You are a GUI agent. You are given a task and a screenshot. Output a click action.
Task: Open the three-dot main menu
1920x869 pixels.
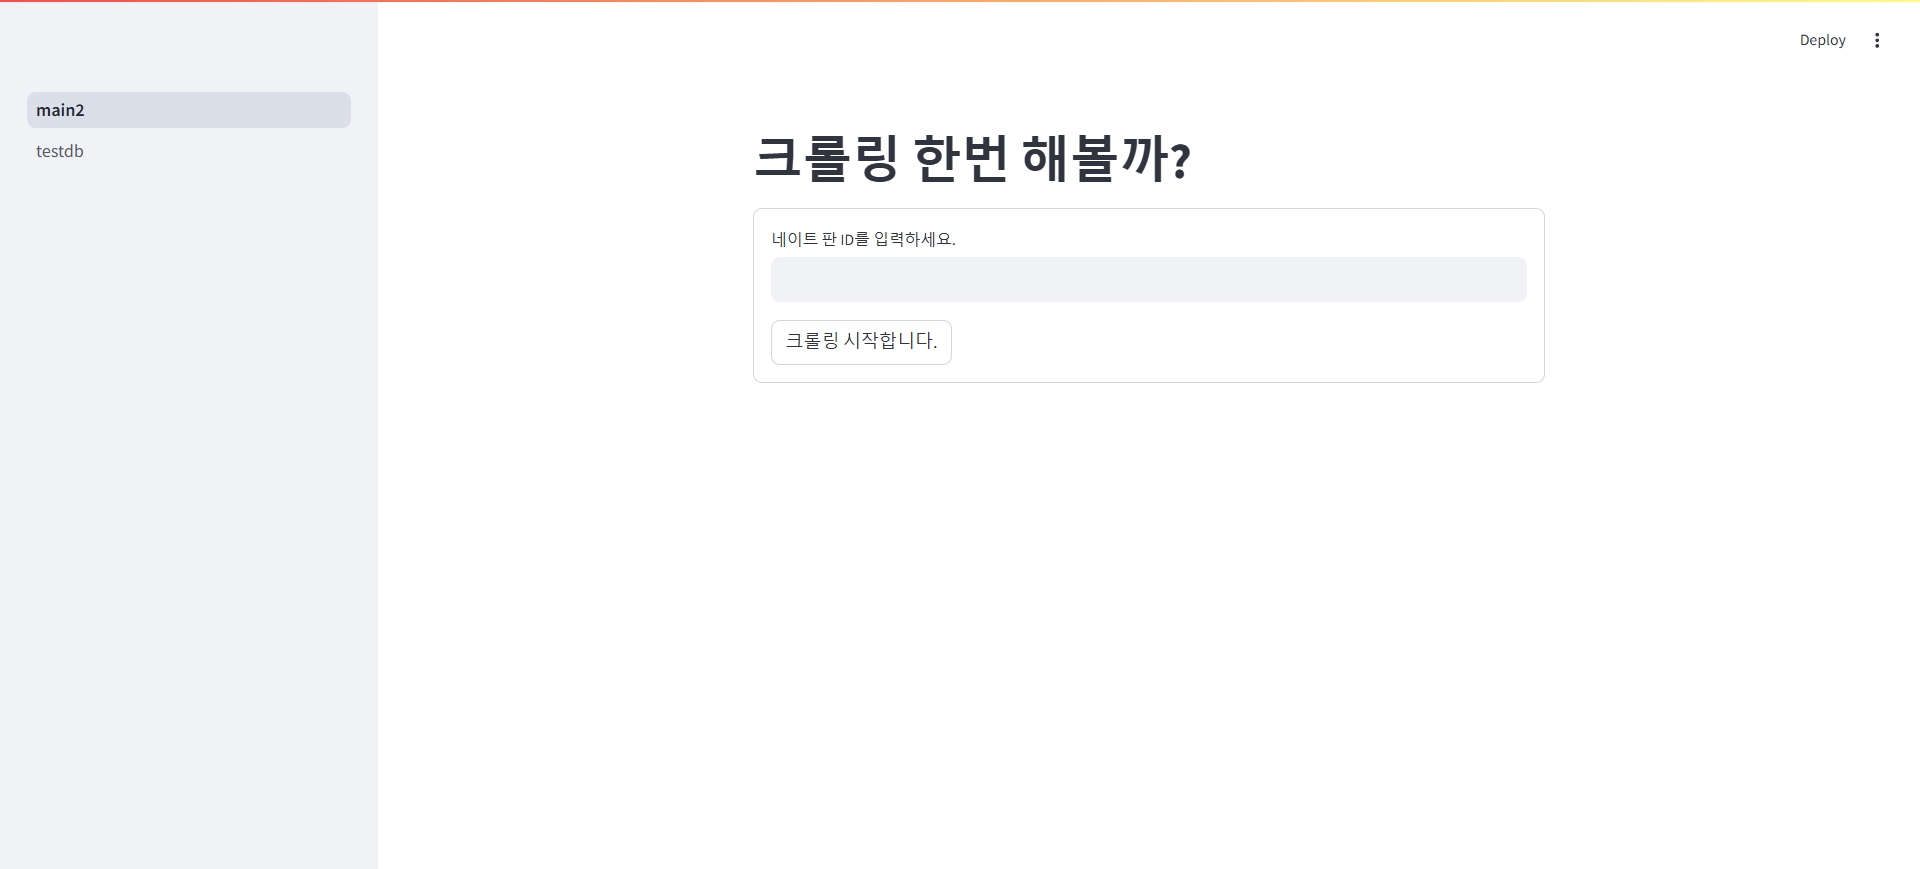point(1877,40)
